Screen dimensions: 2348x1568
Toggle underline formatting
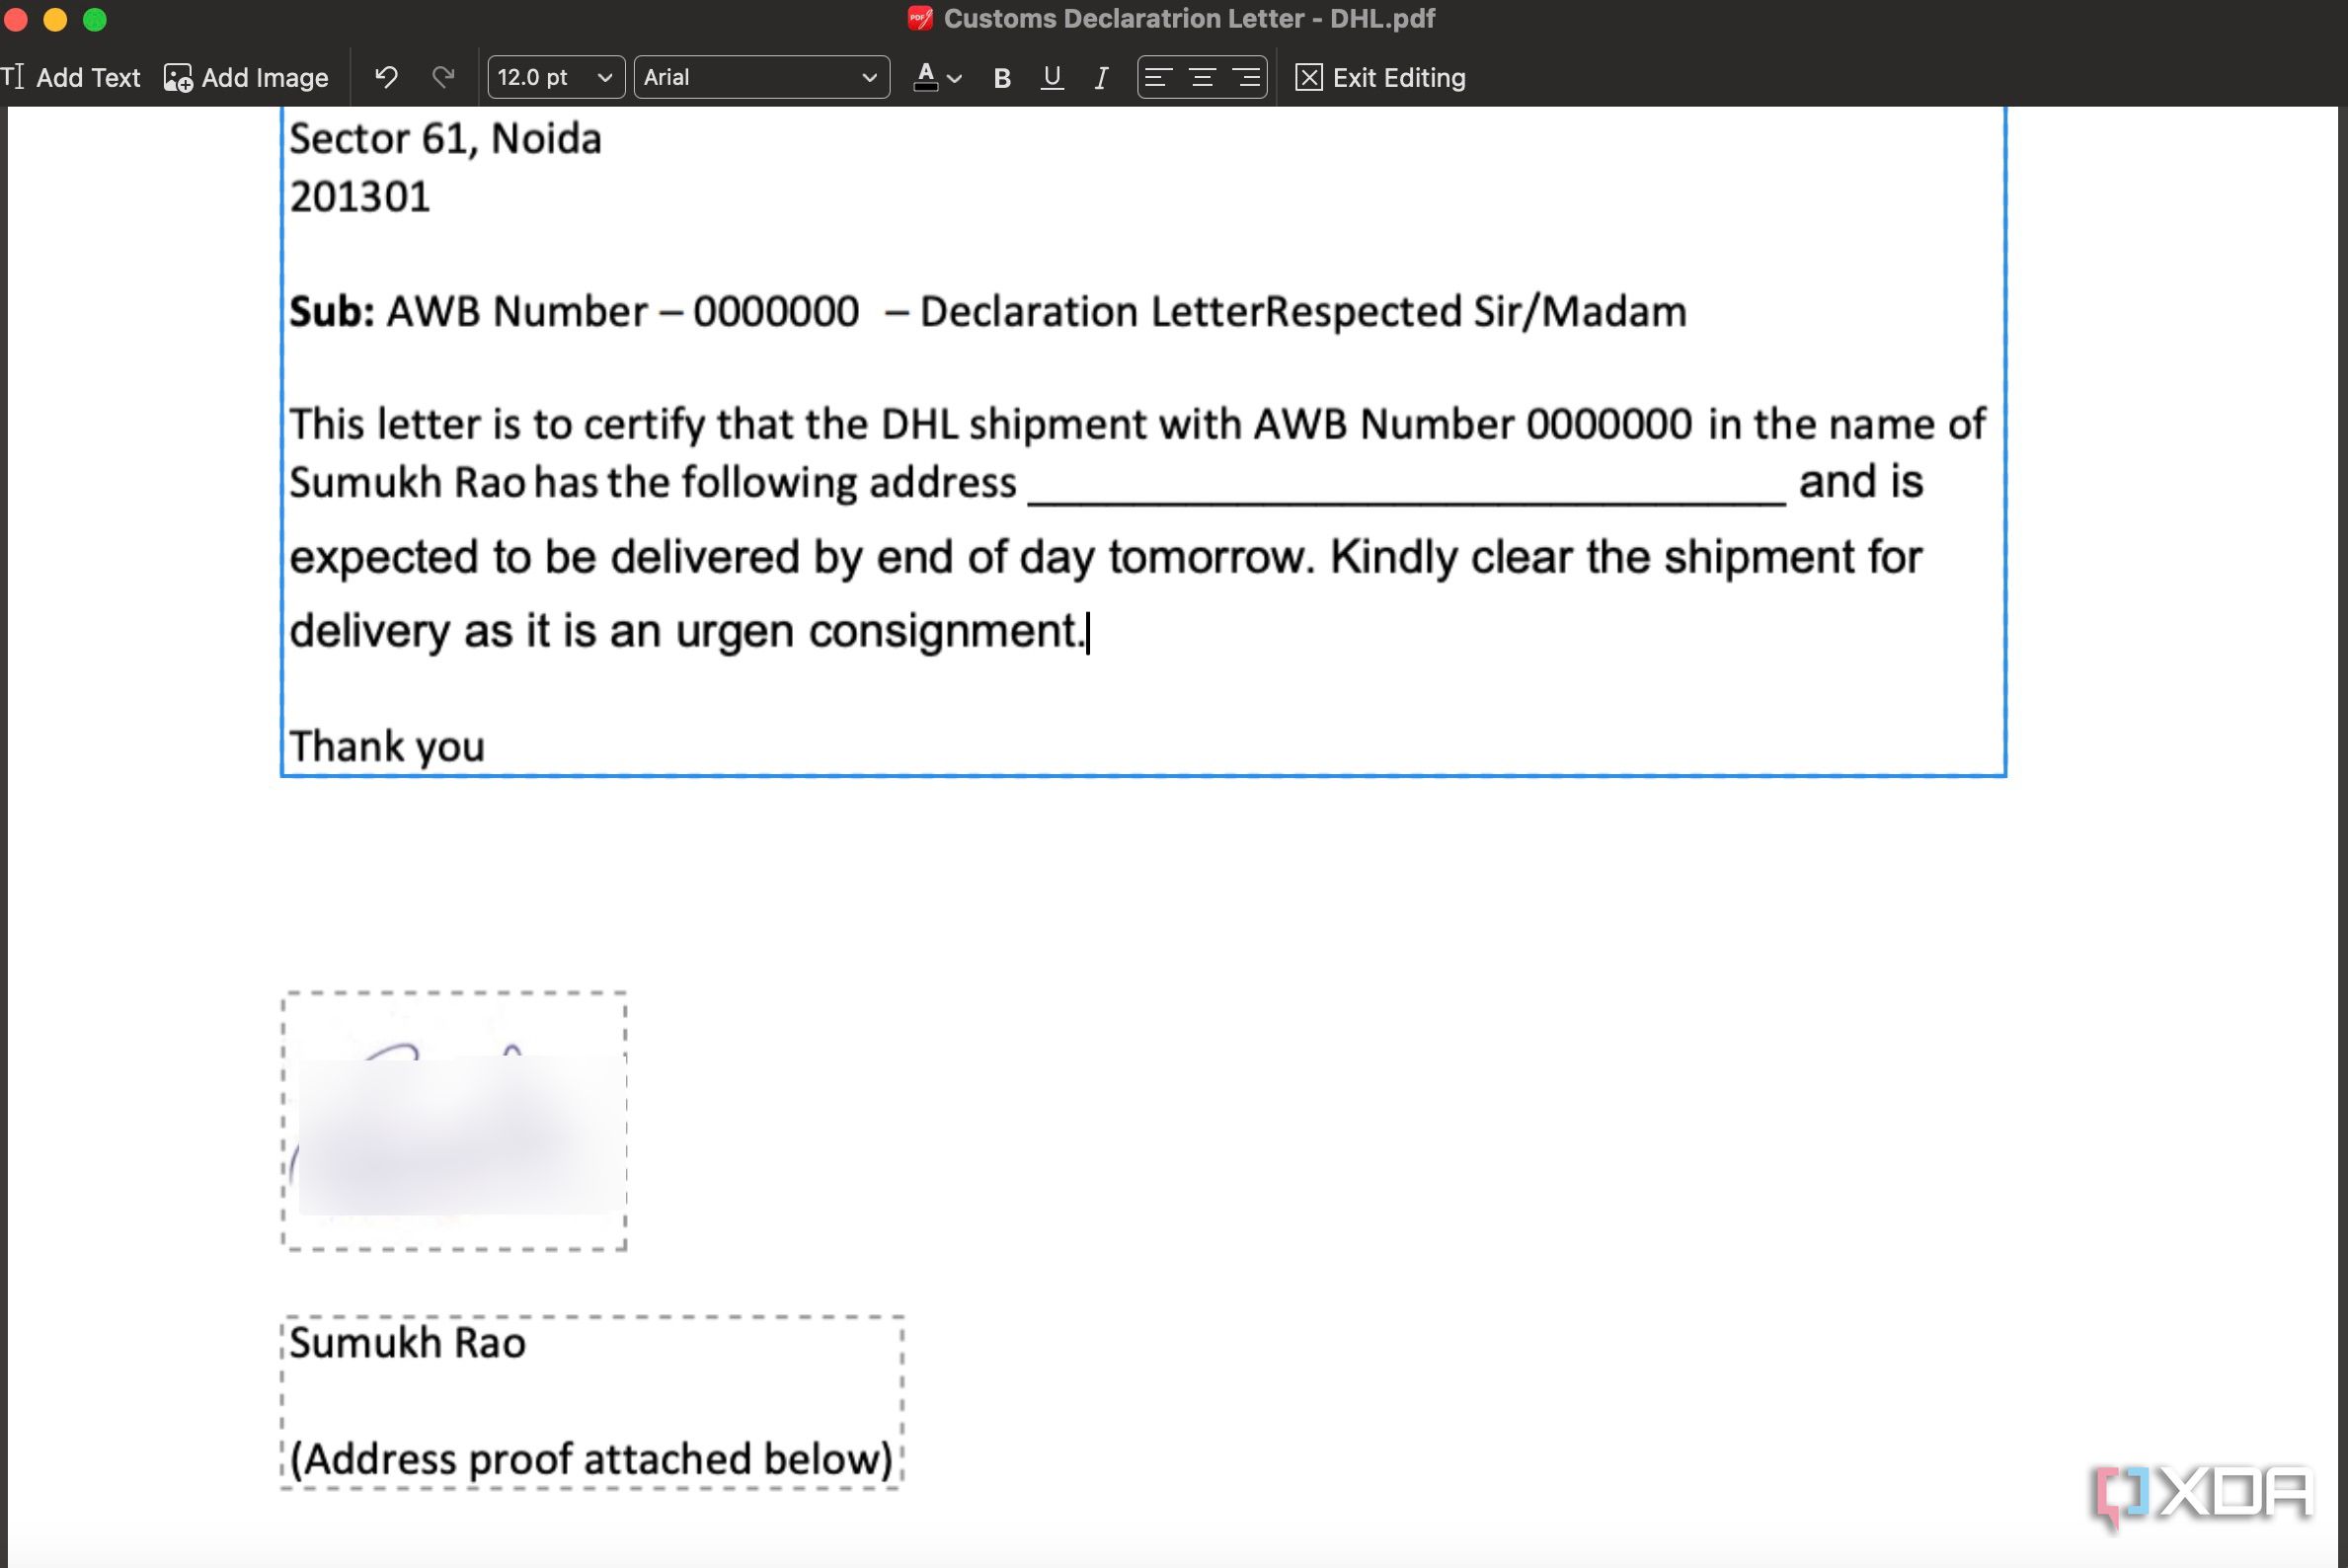(1051, 77)
